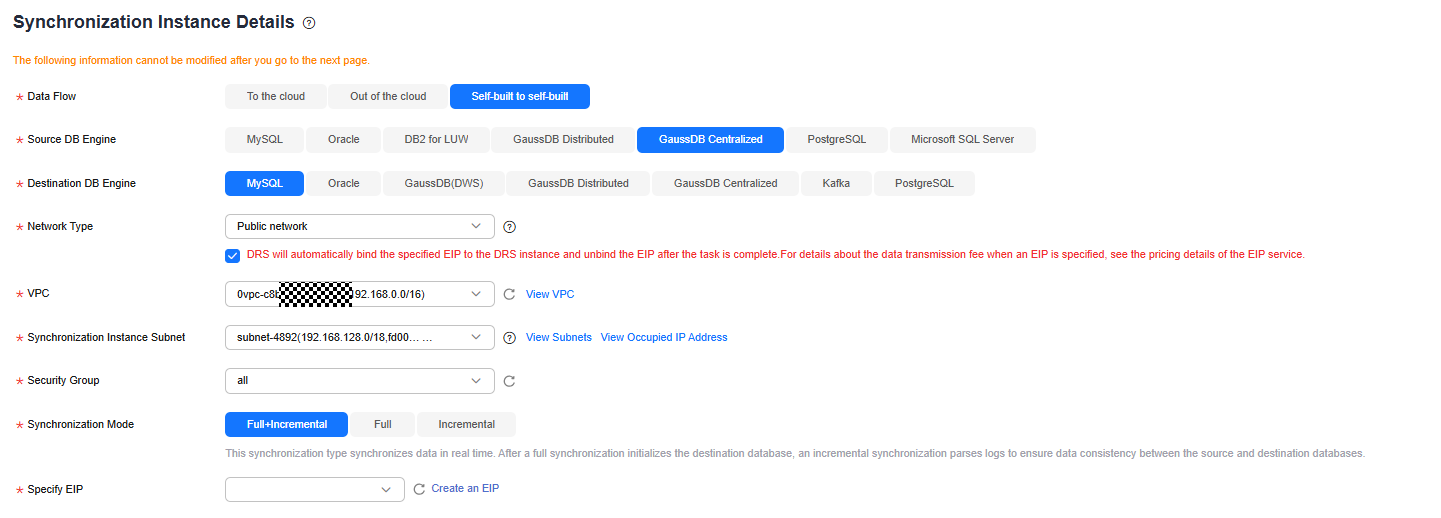The width and height of the screenshot is (1441, 518).
Task: Open the Network Type dropdown
Action: 360,227
